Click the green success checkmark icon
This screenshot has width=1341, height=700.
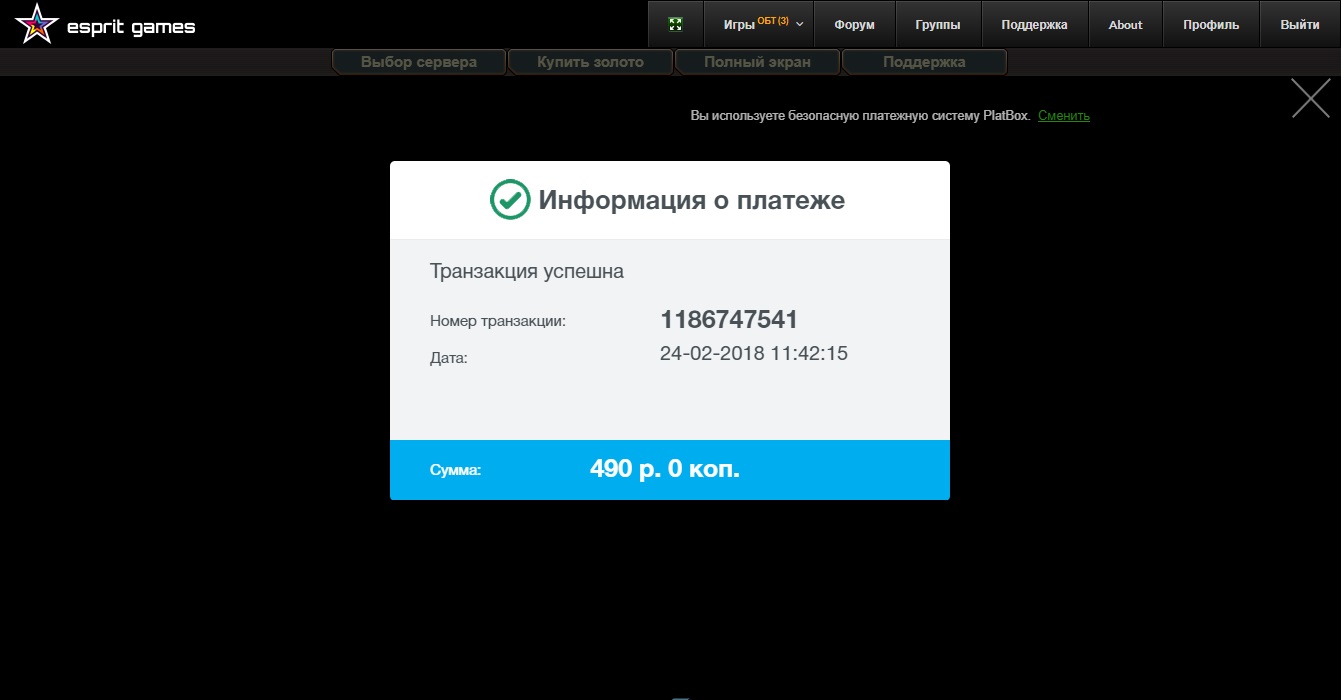(509, 200)
